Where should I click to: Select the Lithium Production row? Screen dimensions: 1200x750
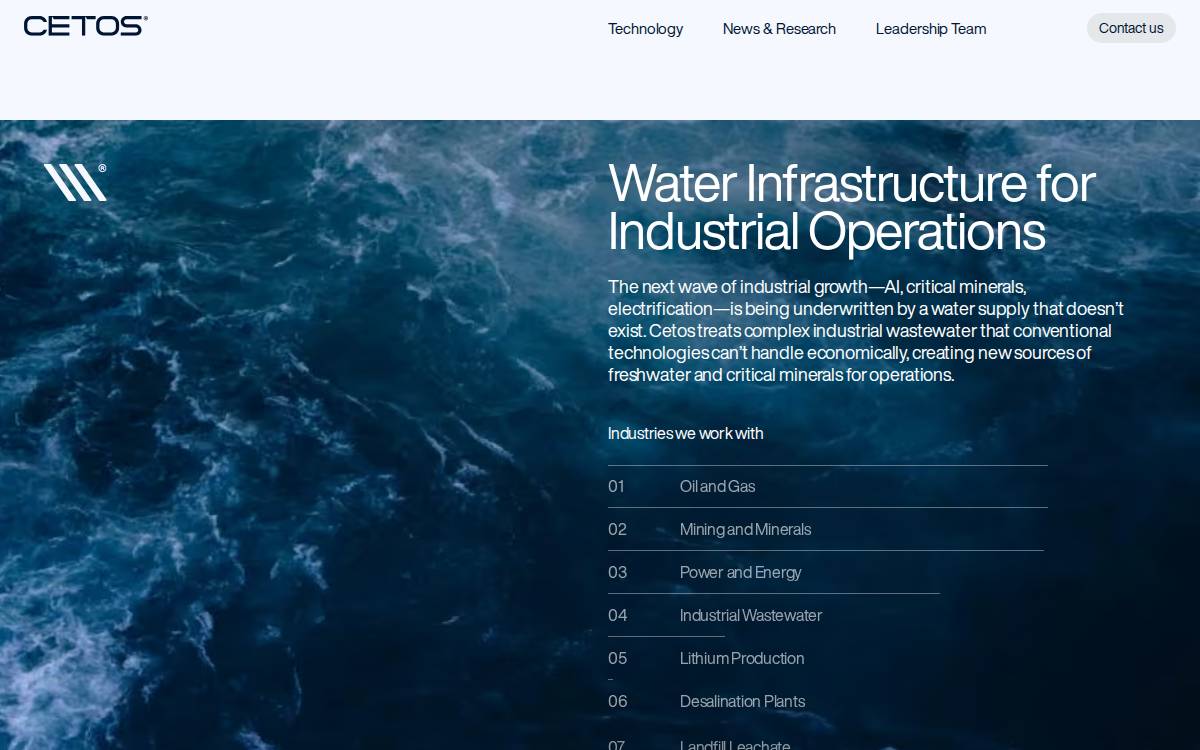828,659
